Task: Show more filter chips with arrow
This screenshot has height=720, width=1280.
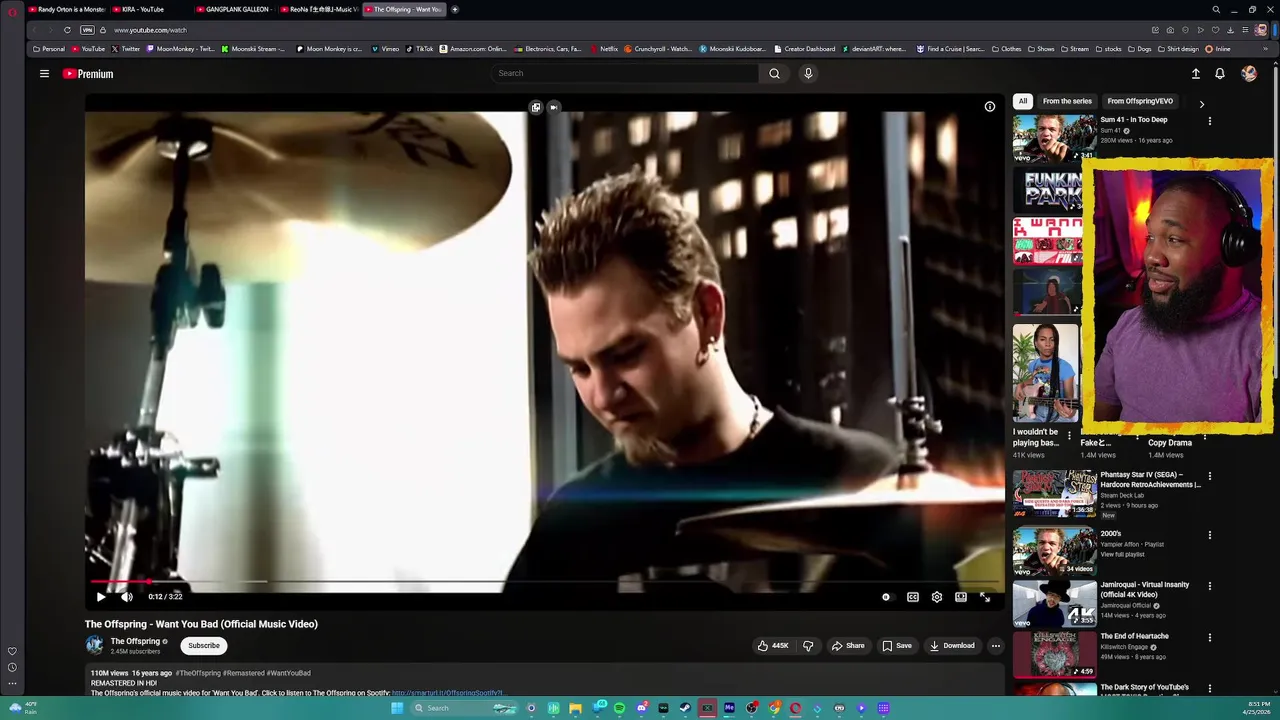Action: pyautogui.click(x=1201, y=104)
